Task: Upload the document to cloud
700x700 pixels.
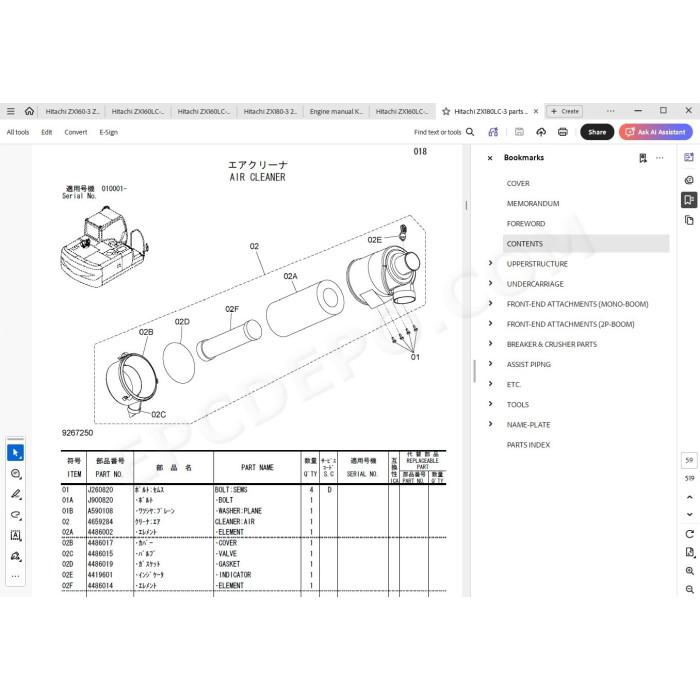Action: point(541,132)
